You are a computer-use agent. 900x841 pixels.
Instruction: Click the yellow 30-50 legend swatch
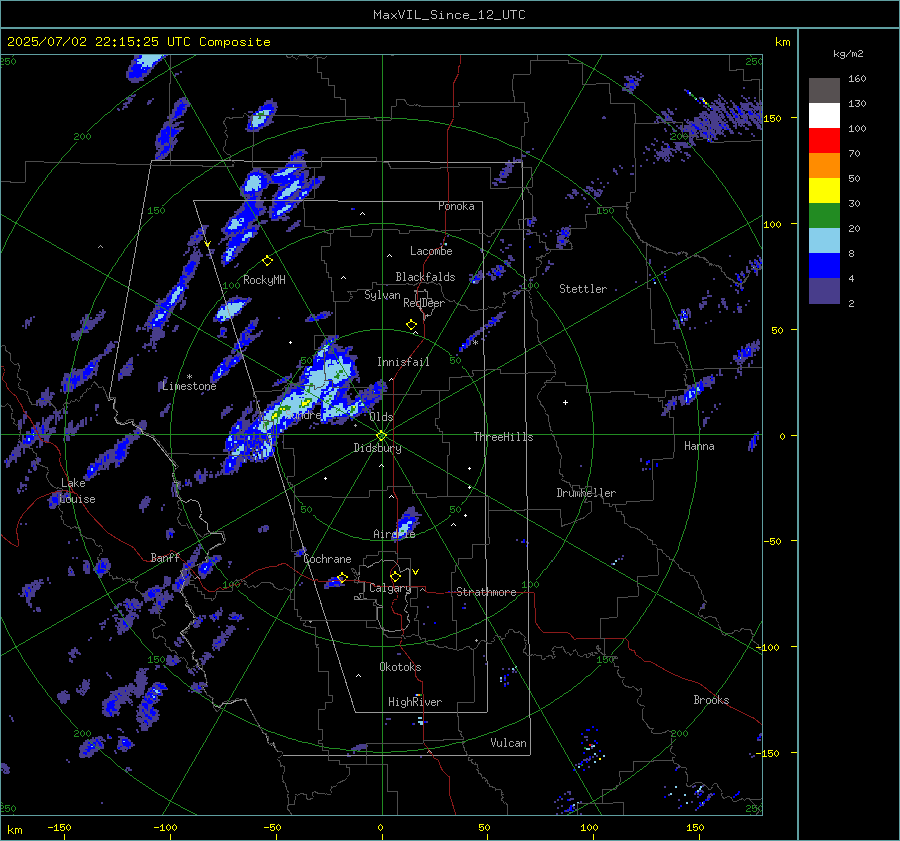click(824, 191)
